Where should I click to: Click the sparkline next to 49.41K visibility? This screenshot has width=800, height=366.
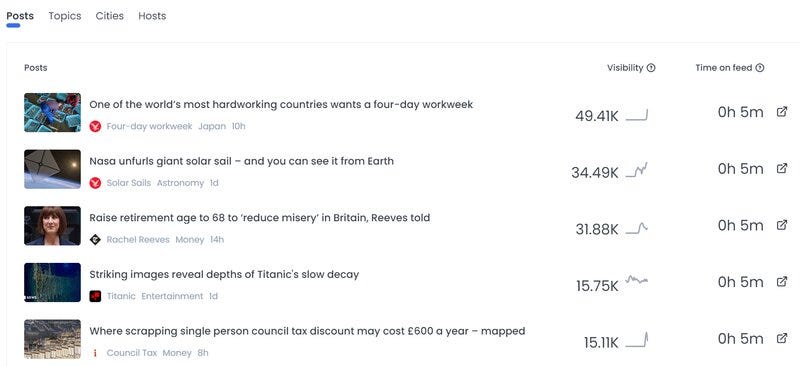637,115
